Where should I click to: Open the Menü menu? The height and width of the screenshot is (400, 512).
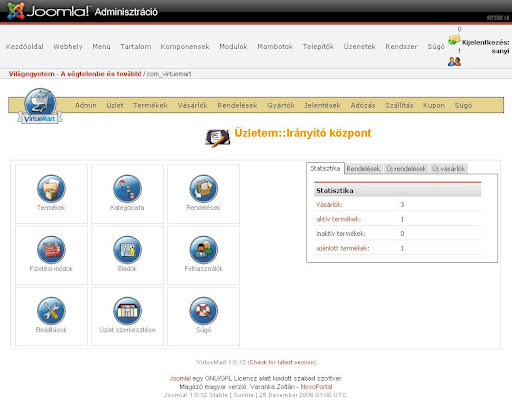click(x=101, y=47)
